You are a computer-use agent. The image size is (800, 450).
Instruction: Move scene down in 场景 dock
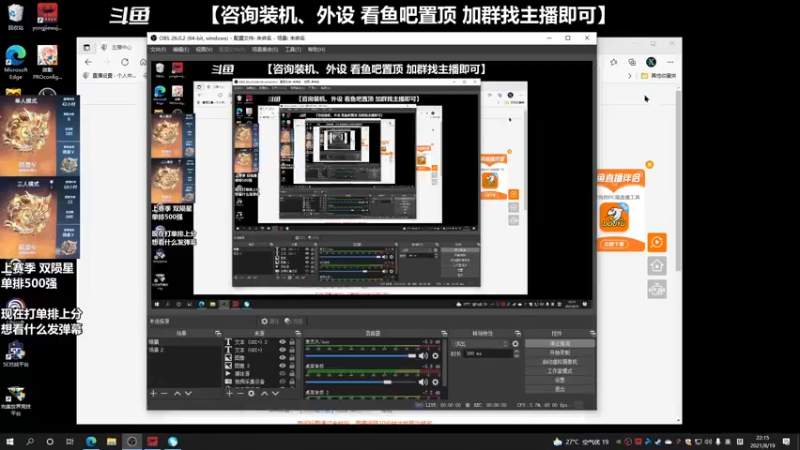tap(188, 393)
